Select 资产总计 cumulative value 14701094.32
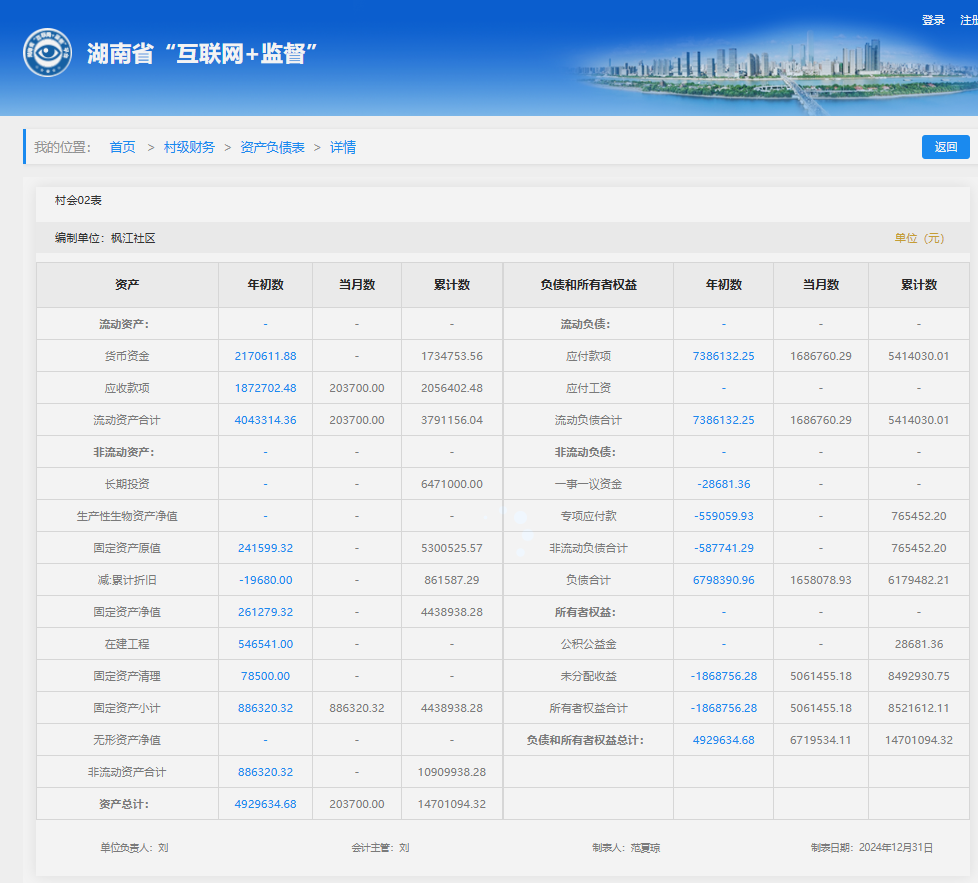This screenshot has height=883, width=978. [x=452, y=804]
